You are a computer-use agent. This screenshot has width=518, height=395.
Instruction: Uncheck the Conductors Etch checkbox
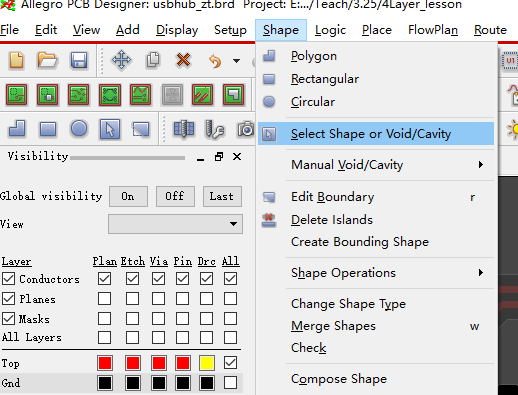132,279
